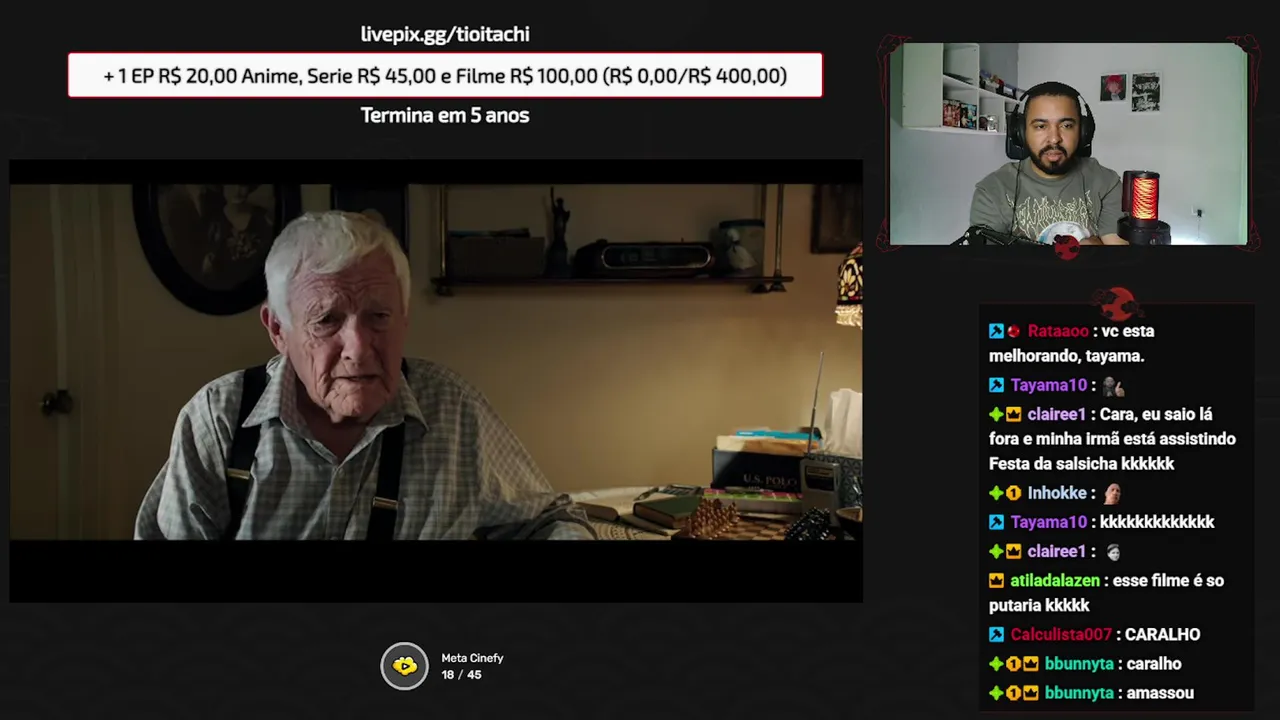Click the orange number-1 badge beside Inhokke
Viewport: 1280px width, 720px height.
[1013, 493]
